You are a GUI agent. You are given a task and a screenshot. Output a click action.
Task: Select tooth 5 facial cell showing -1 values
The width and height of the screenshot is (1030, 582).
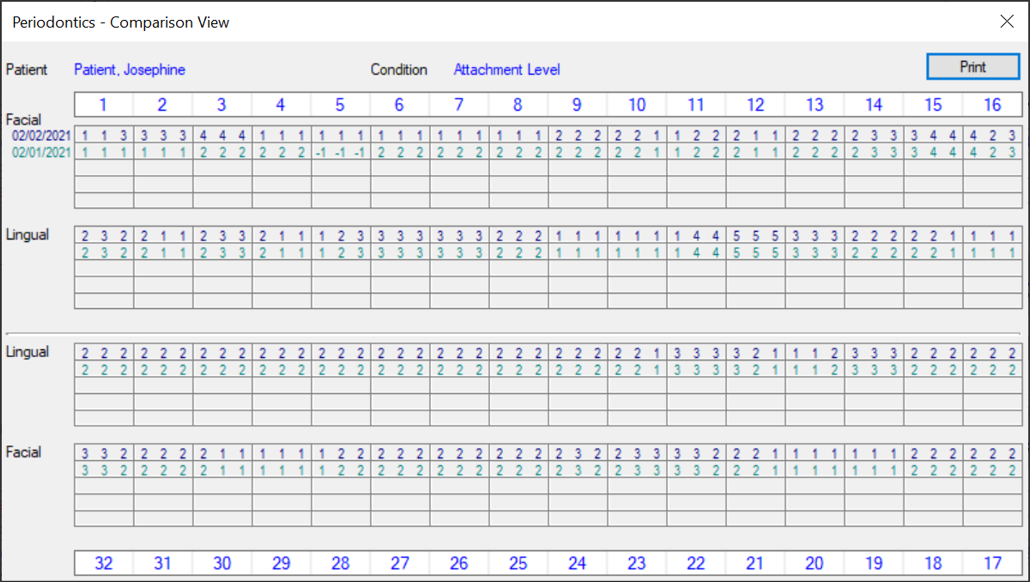340,152
